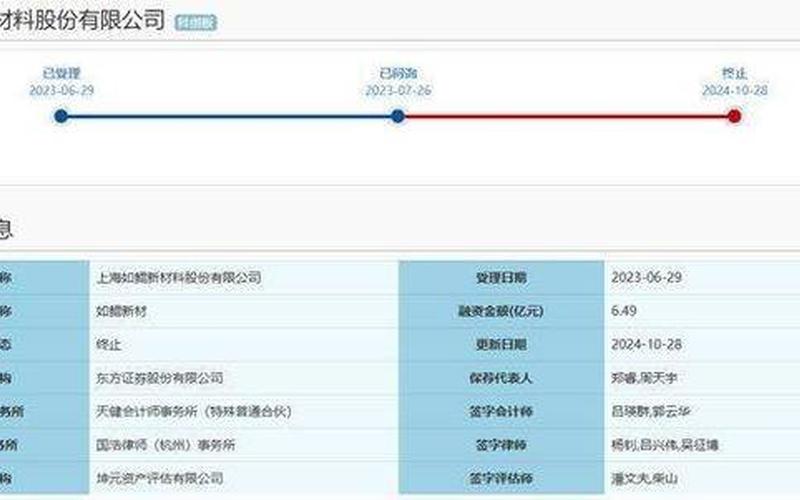Click the 更新日期 header cell

501,344
